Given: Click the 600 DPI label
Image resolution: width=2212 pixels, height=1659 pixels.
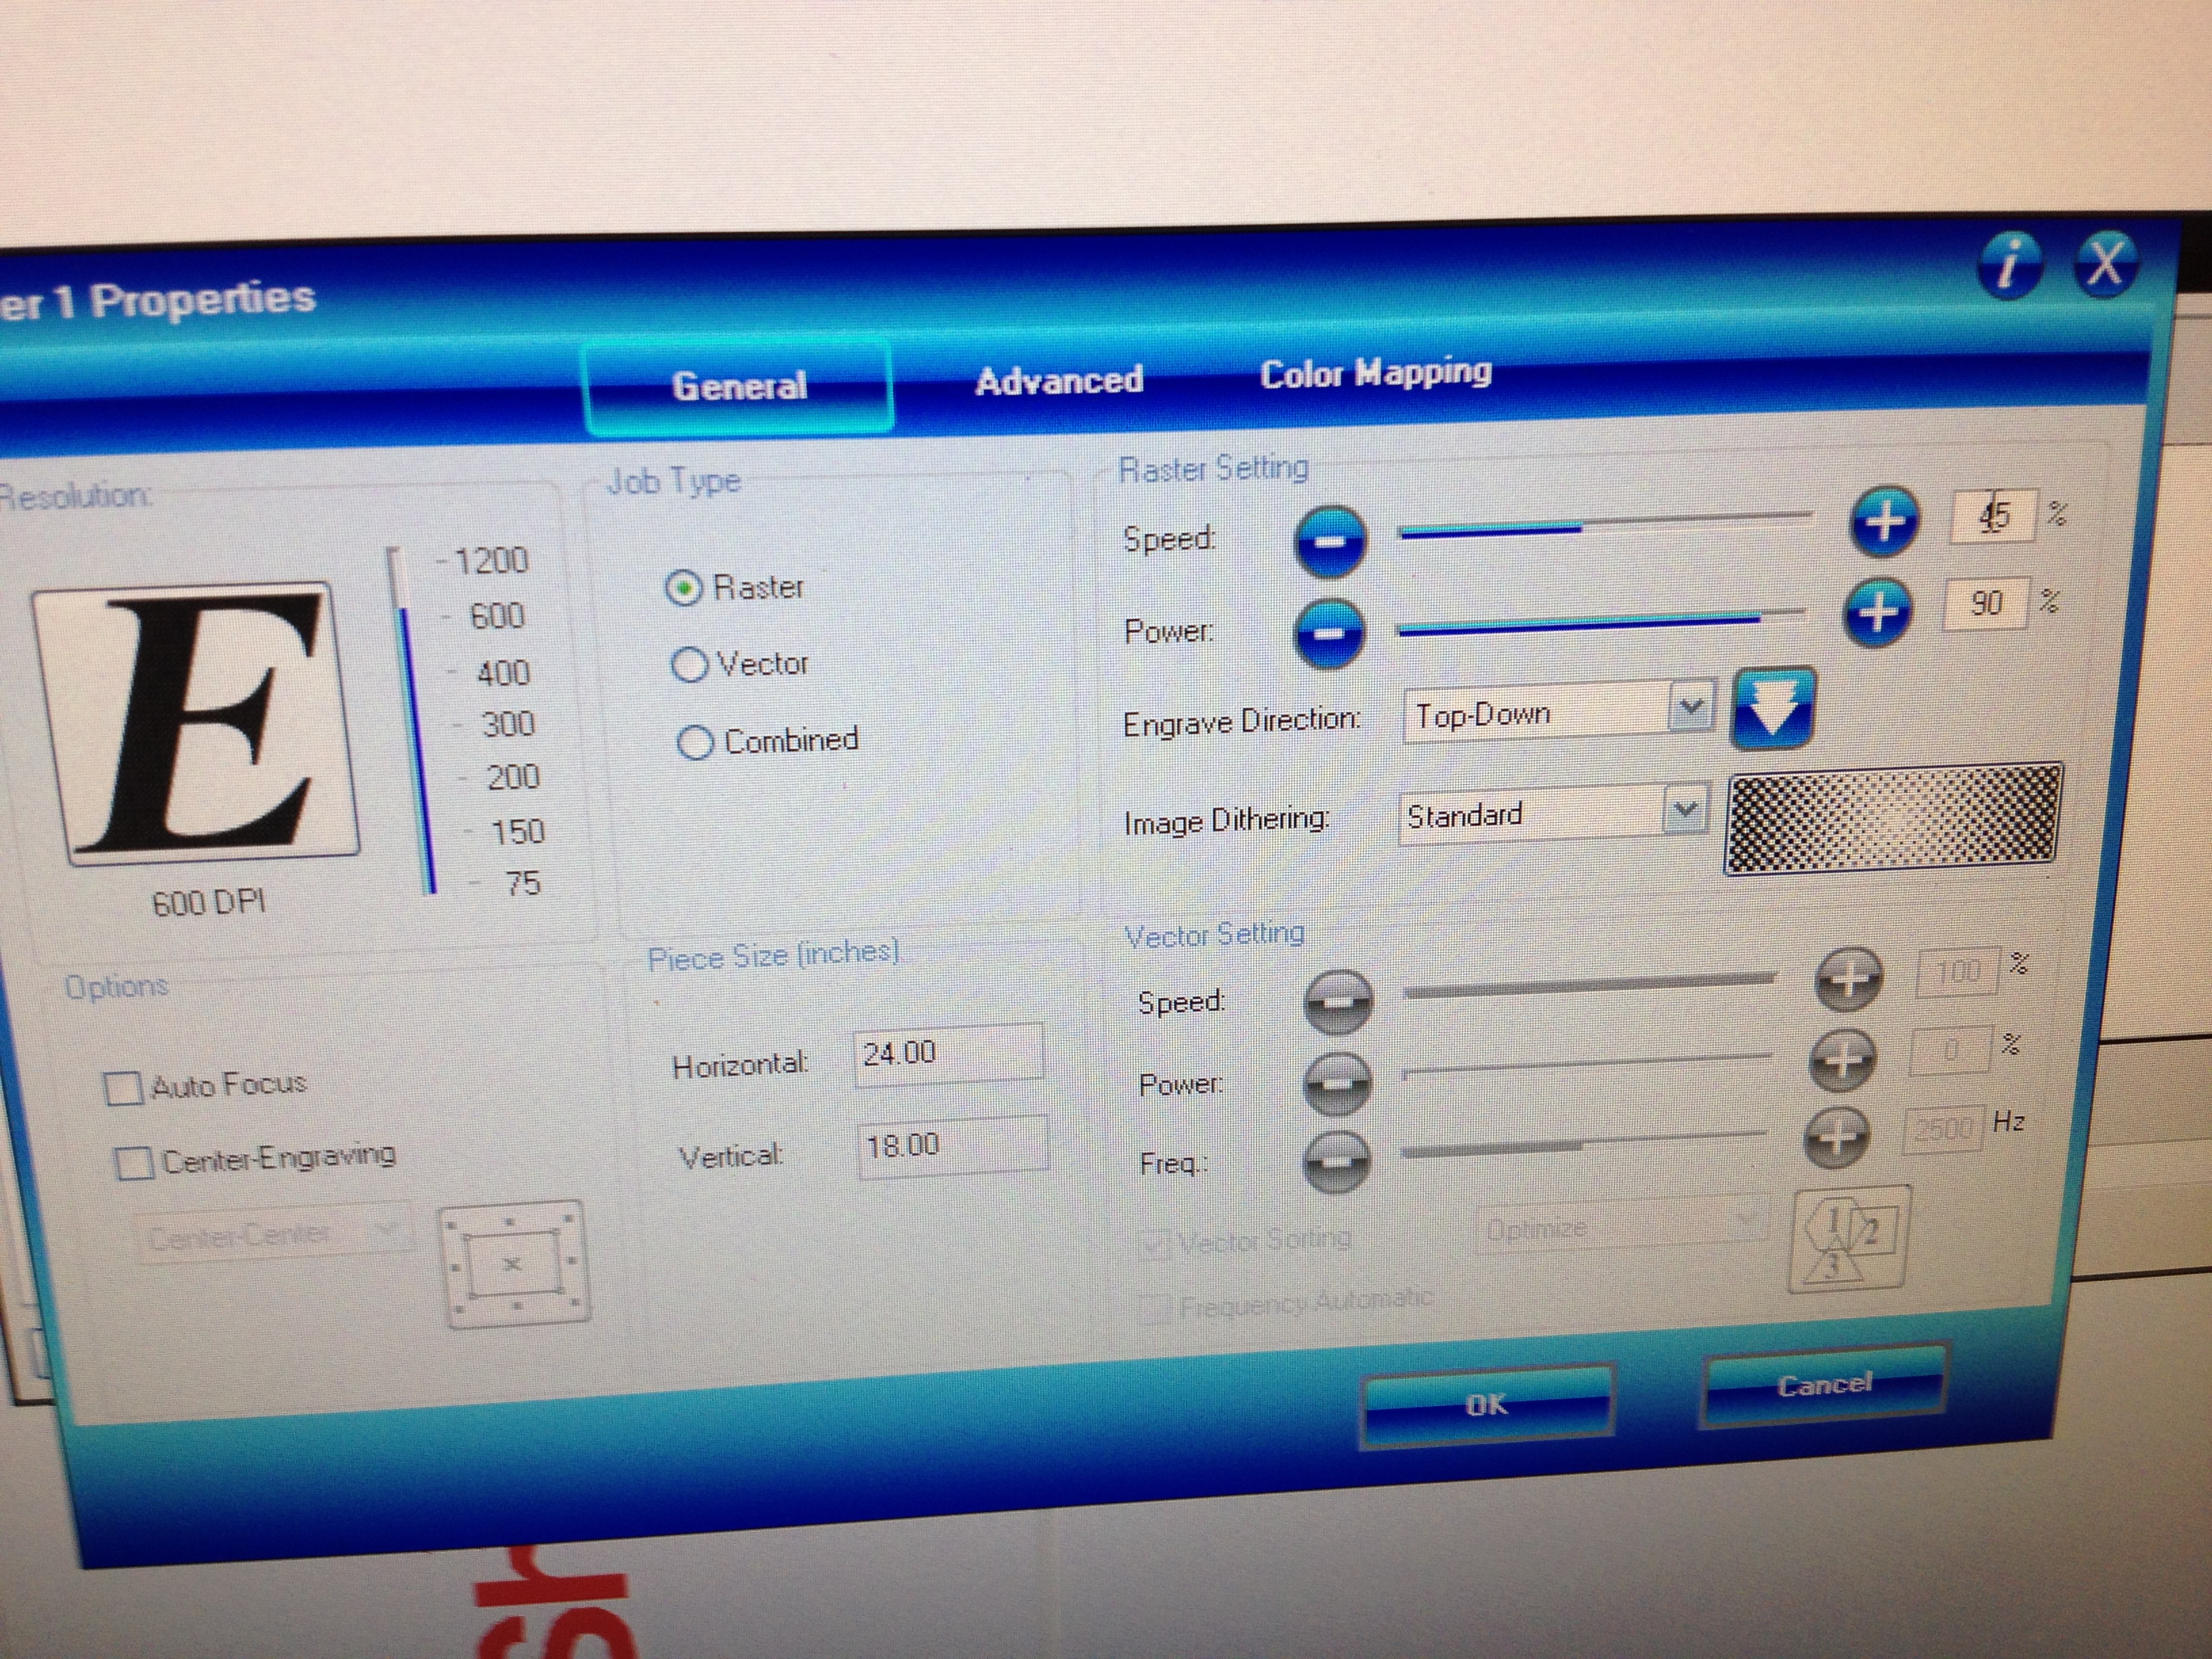Looking at the screenshot, I should point(209,903).
